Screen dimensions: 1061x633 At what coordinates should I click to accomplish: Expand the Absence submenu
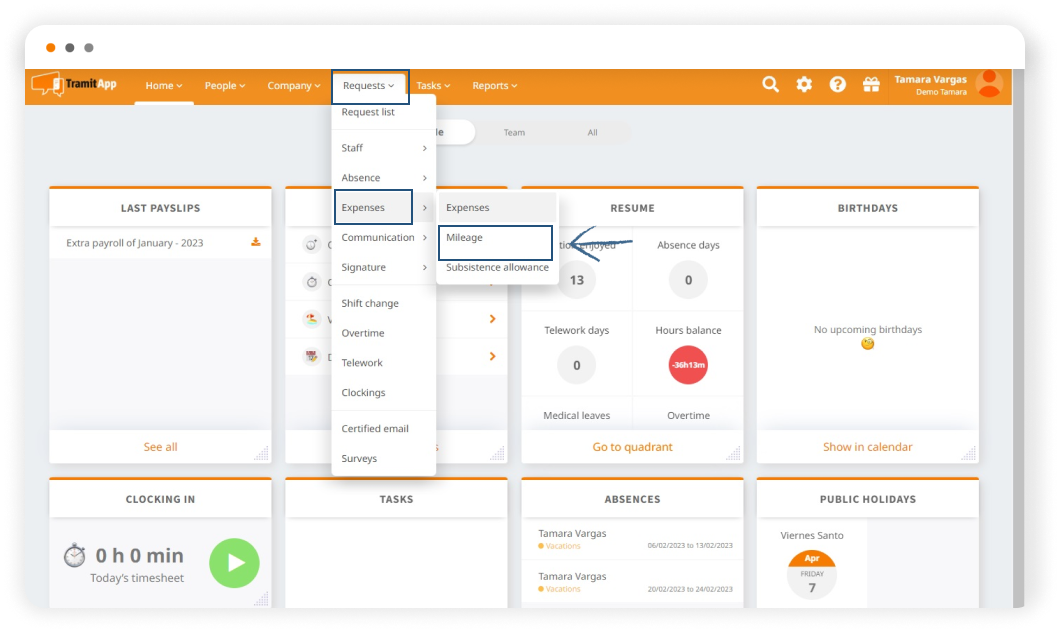tap(383, 178)
